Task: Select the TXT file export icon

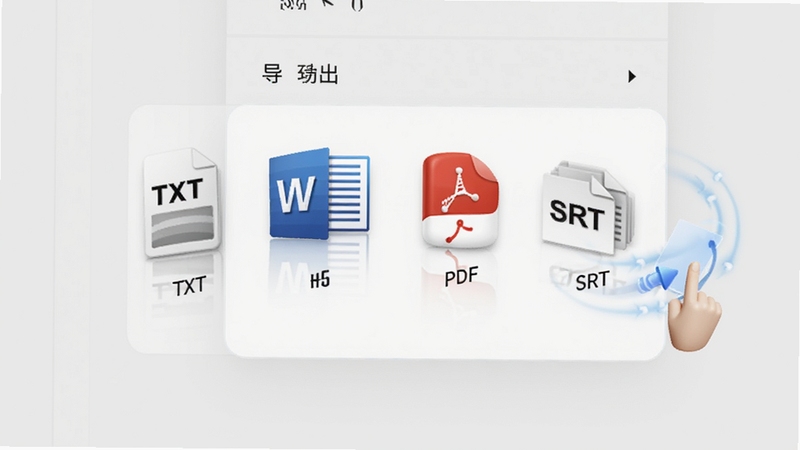Action: tap(182, 203)
